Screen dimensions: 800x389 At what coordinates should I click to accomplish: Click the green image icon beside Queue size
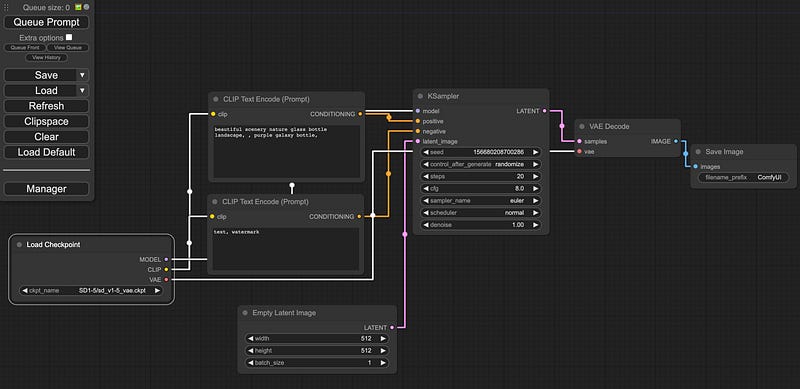pyautogui.click(x=79, y=7)
